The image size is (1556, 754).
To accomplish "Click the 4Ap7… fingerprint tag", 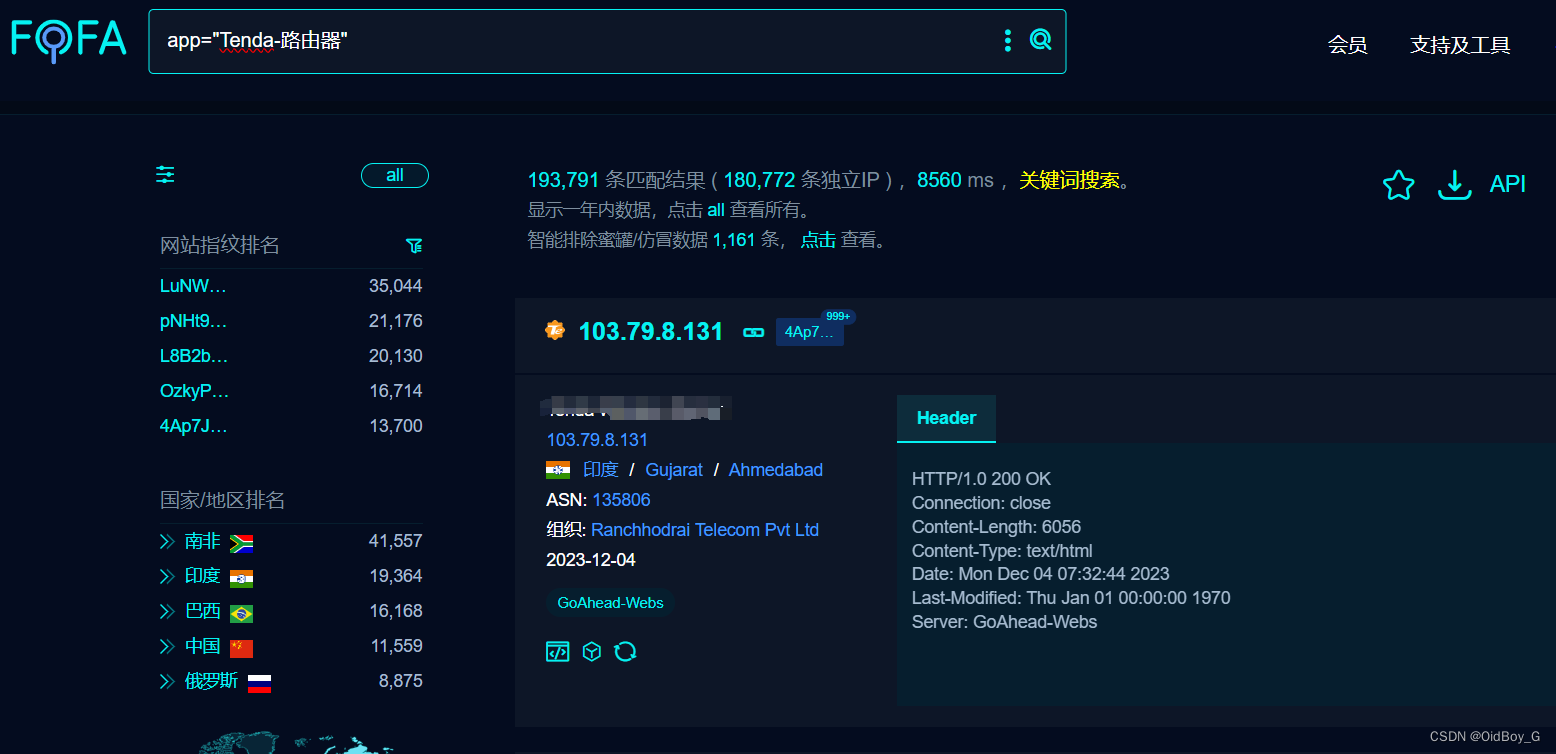I will [x=810, y=333].
